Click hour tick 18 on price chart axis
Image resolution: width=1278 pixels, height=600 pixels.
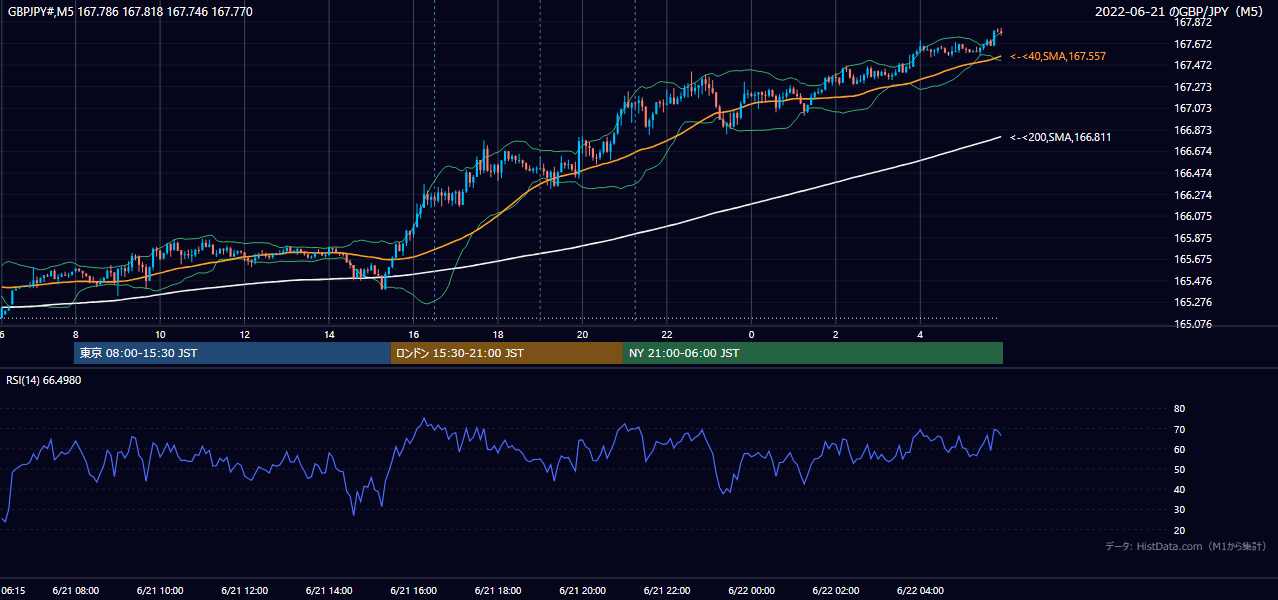click(x=498, y=334)
